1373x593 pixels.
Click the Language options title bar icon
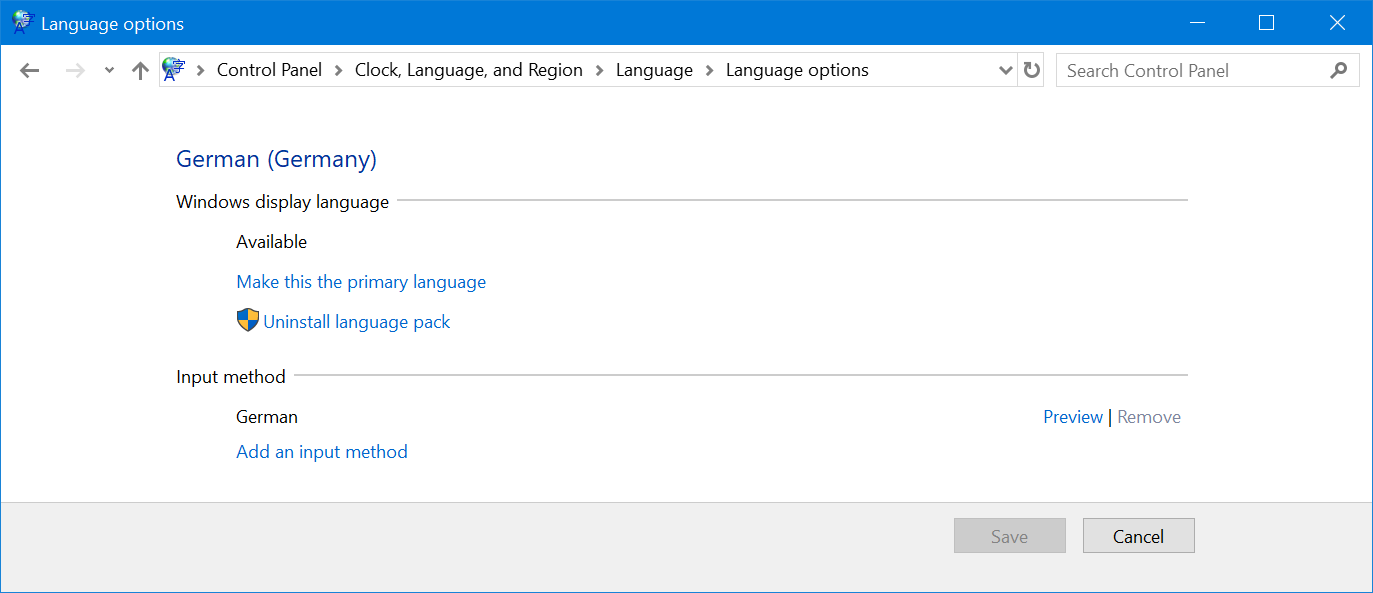(22, 23)
